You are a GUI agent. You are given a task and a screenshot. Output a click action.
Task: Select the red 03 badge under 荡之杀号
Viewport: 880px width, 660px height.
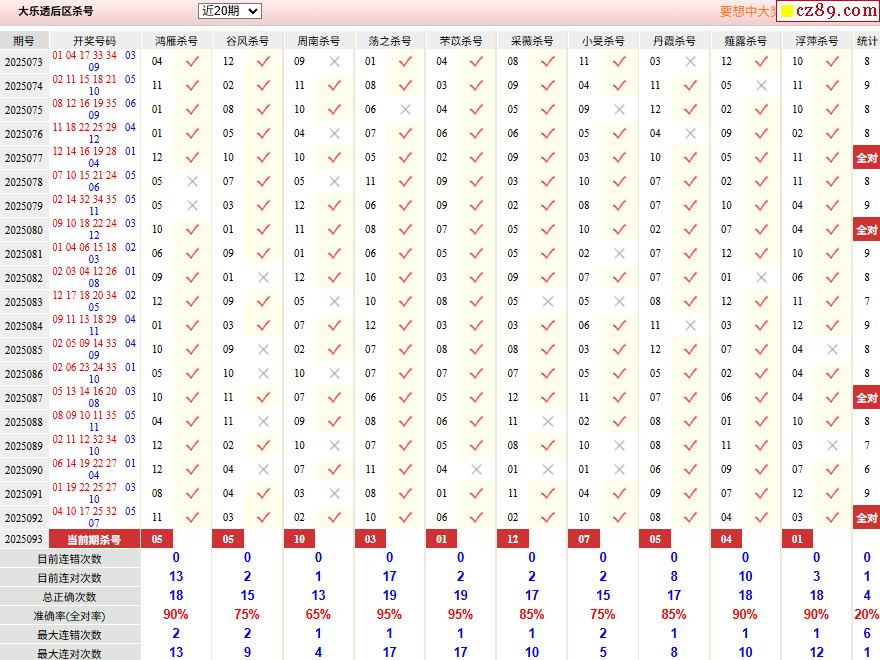[x=370, y=539]
